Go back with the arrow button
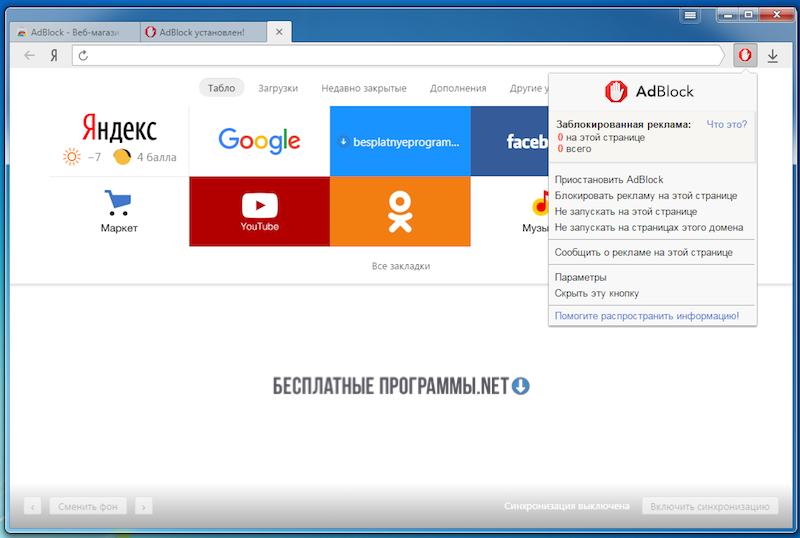800x538 pixels. click(x=30, y=55)
